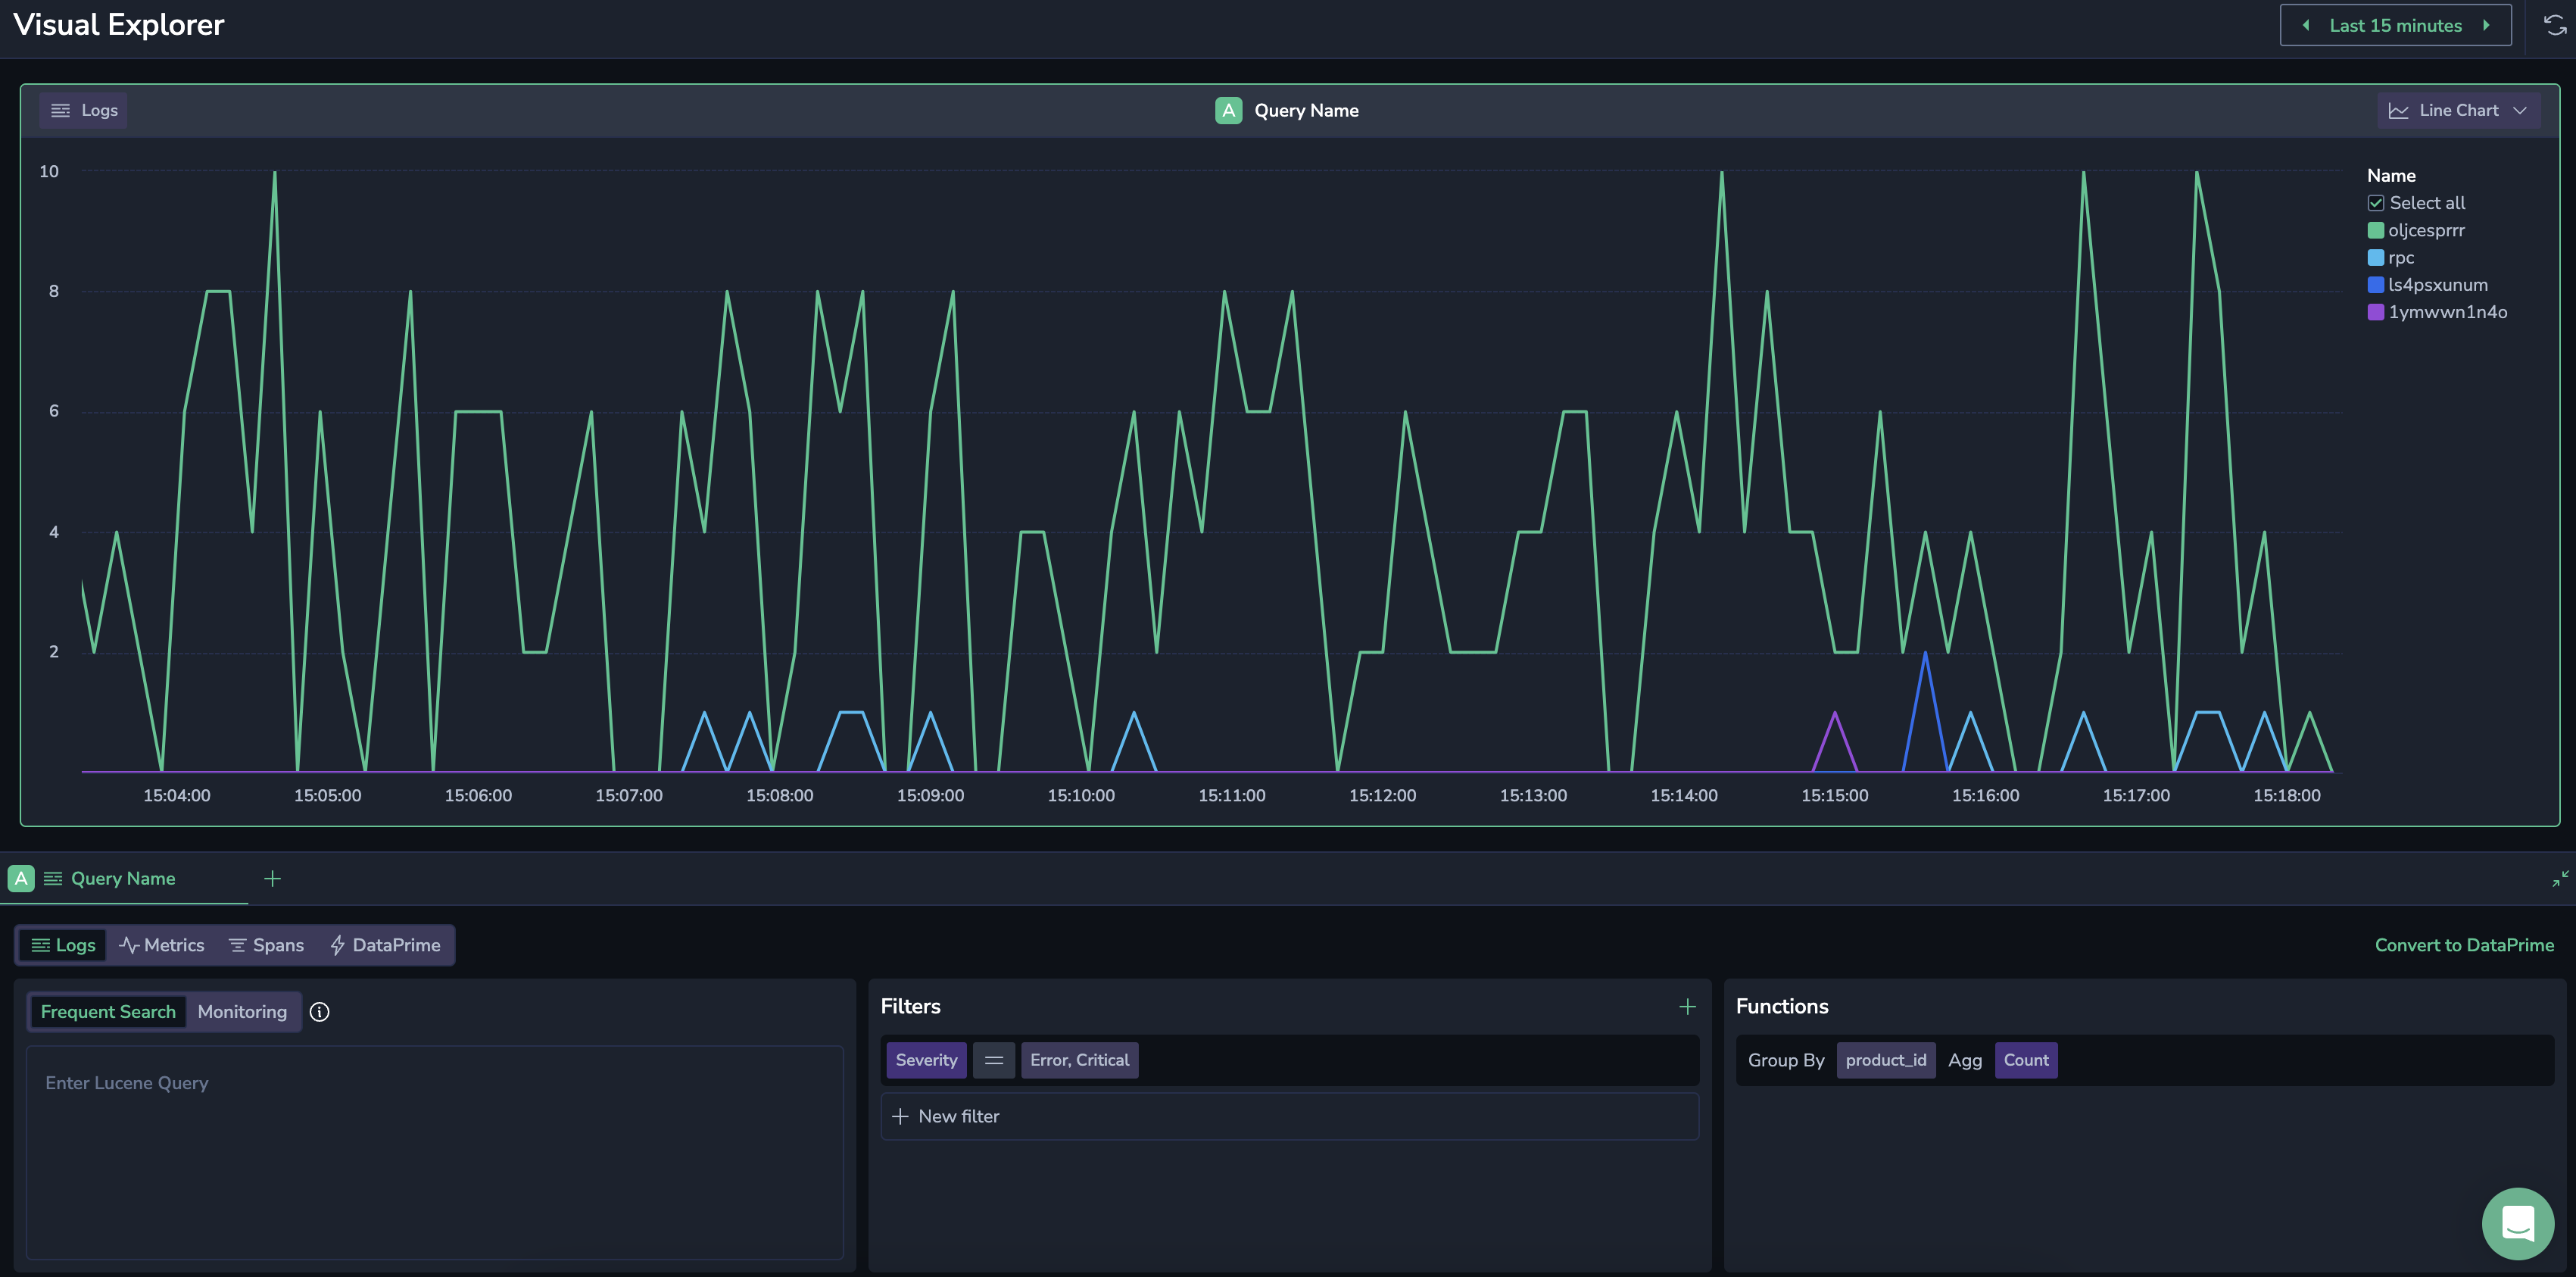Open the chat support bubble
Image resolution: width=2576 pixels, height=1277 pixels.
pyautogui.click(x=2517, y=1223)
